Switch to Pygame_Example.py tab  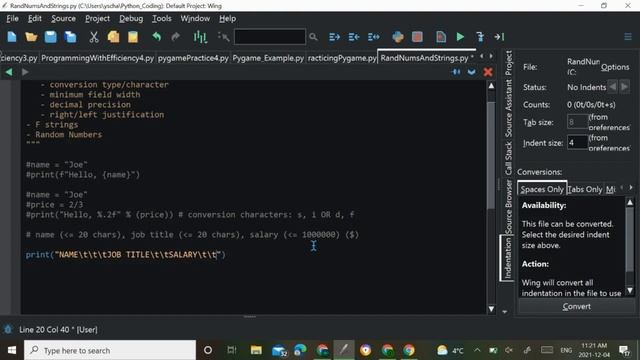point(268,58)
